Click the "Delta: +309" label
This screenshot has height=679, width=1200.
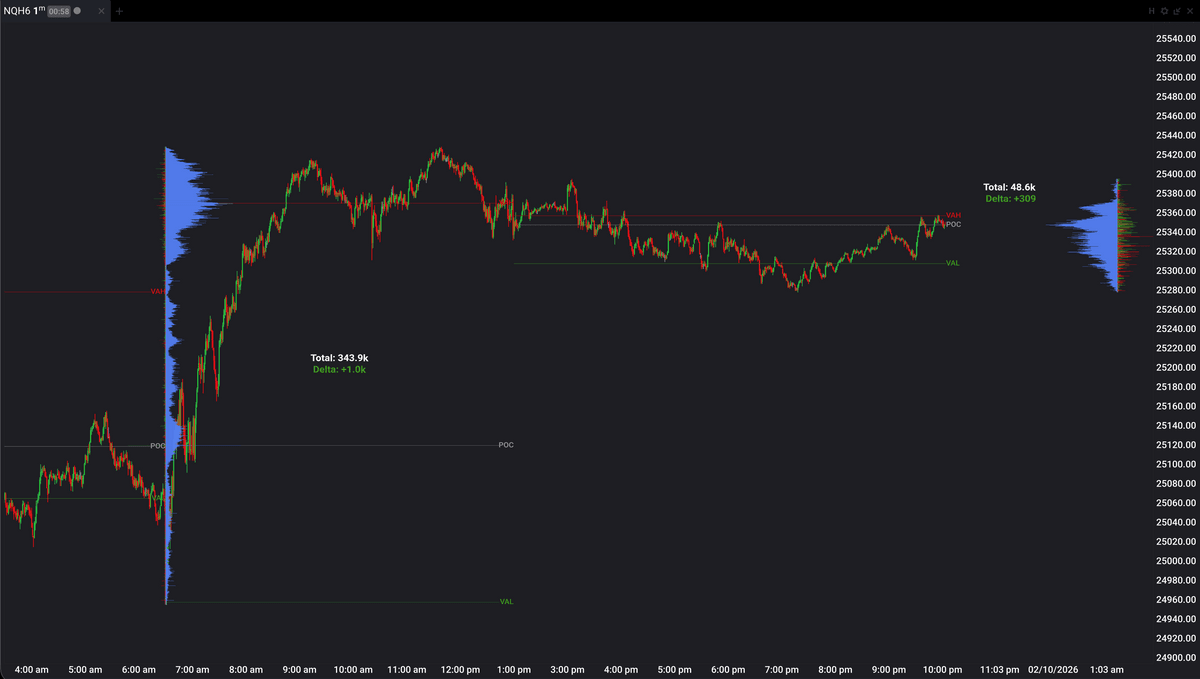pyautogui.click(x=1010, y=199)
